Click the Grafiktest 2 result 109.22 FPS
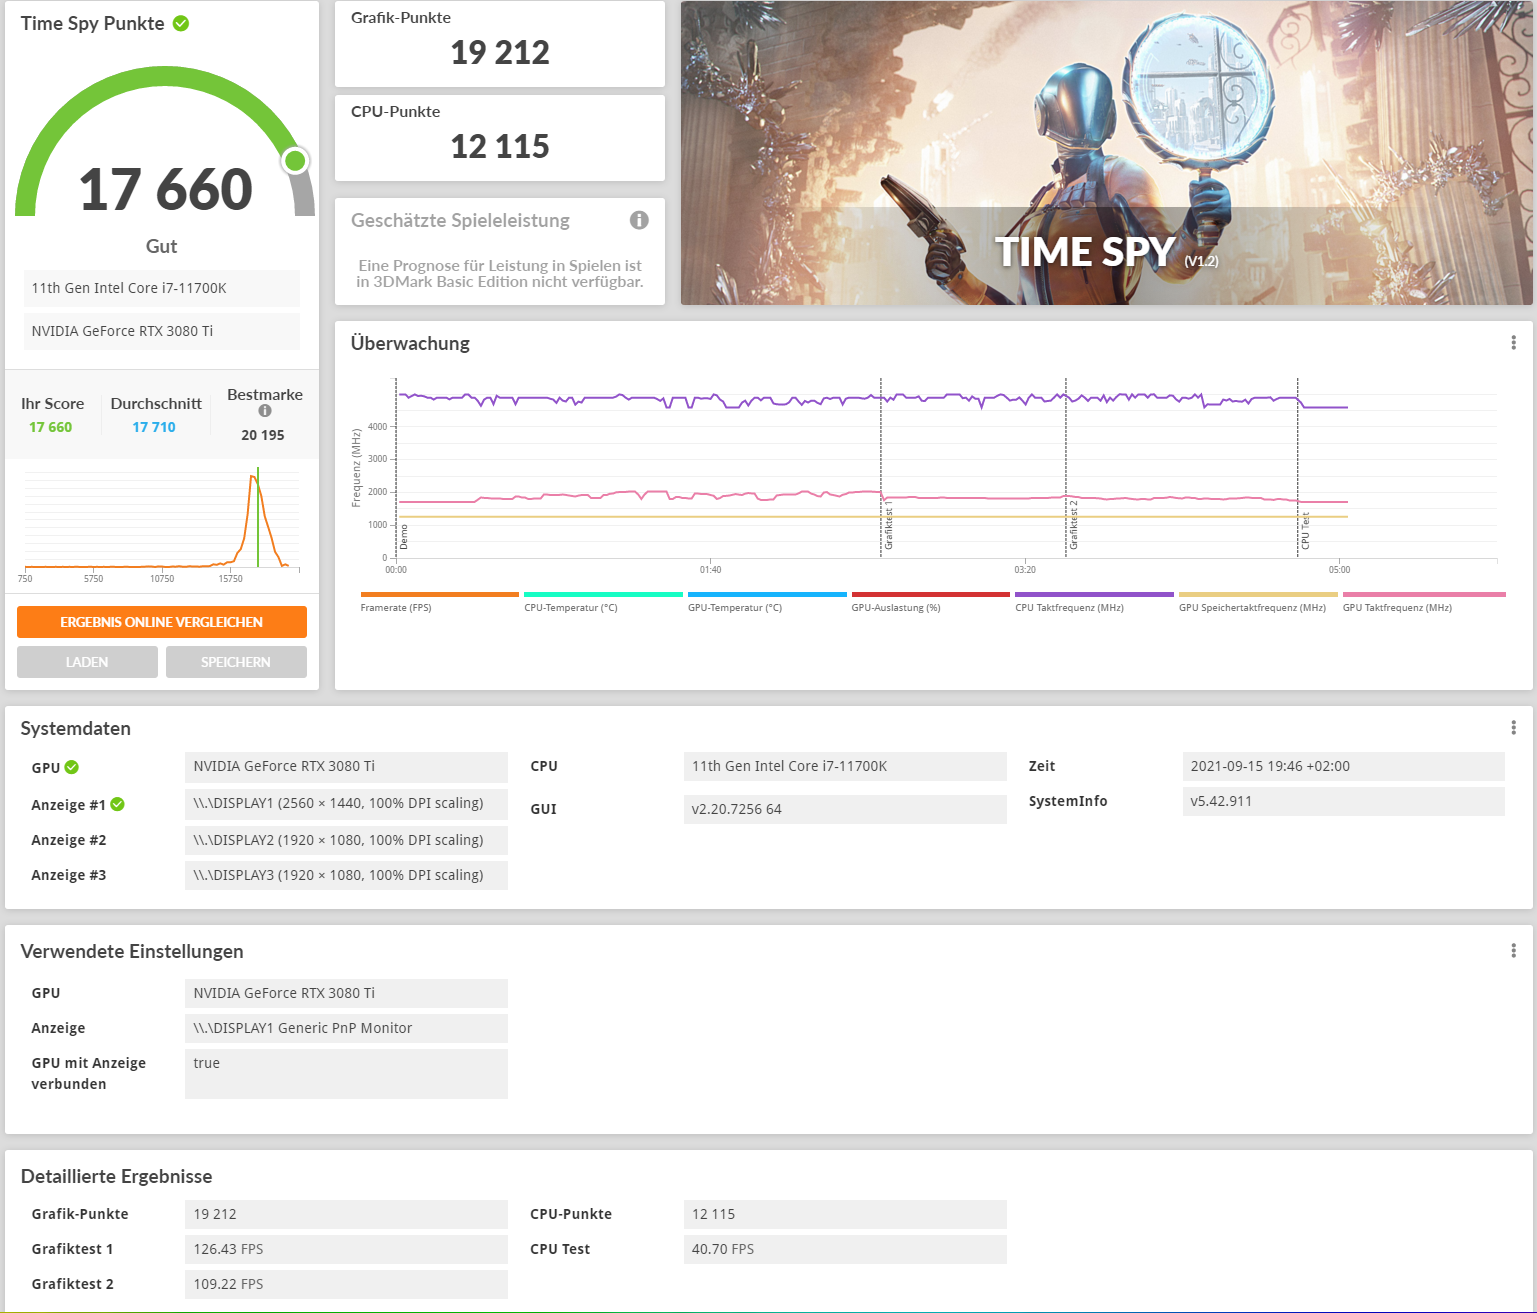This screenshot has width=1537, height=1313. [346, 1284]
